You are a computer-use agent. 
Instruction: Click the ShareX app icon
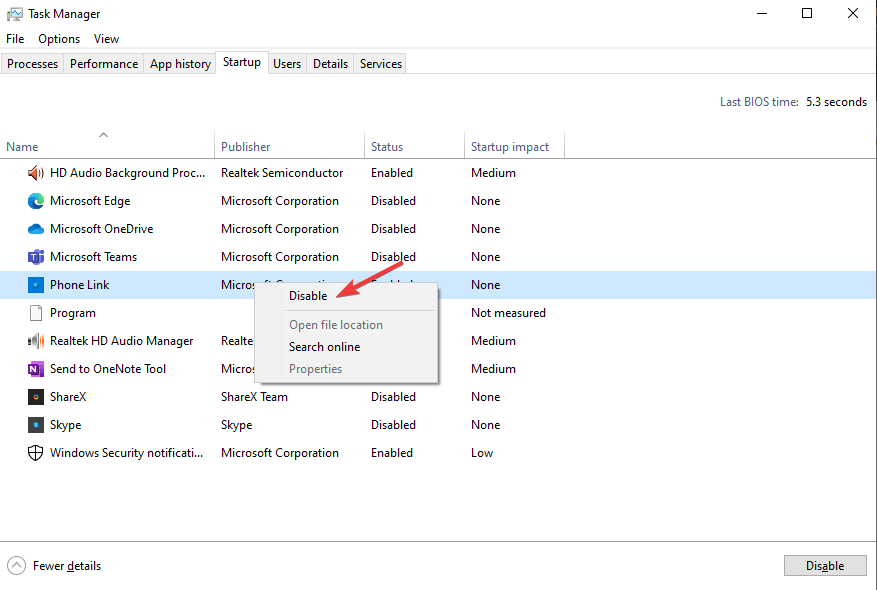click(36, 397)
